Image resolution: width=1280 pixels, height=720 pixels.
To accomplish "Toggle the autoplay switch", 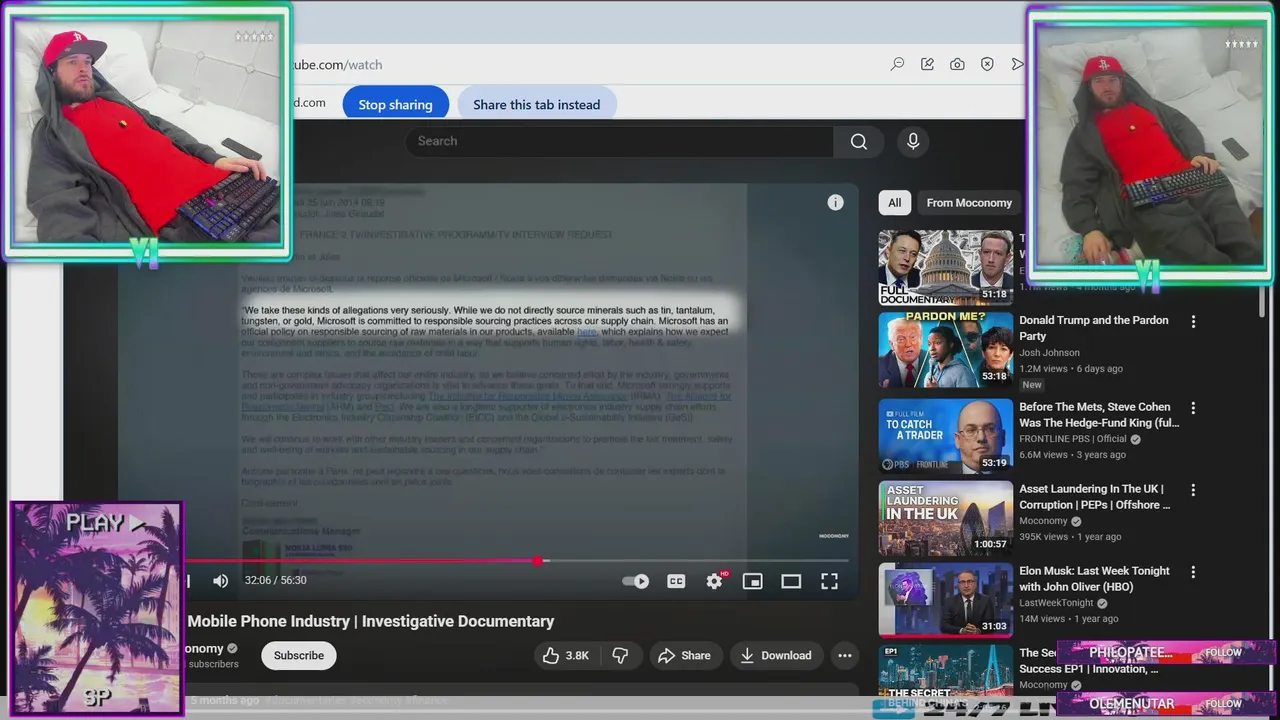I will point(636,581).
